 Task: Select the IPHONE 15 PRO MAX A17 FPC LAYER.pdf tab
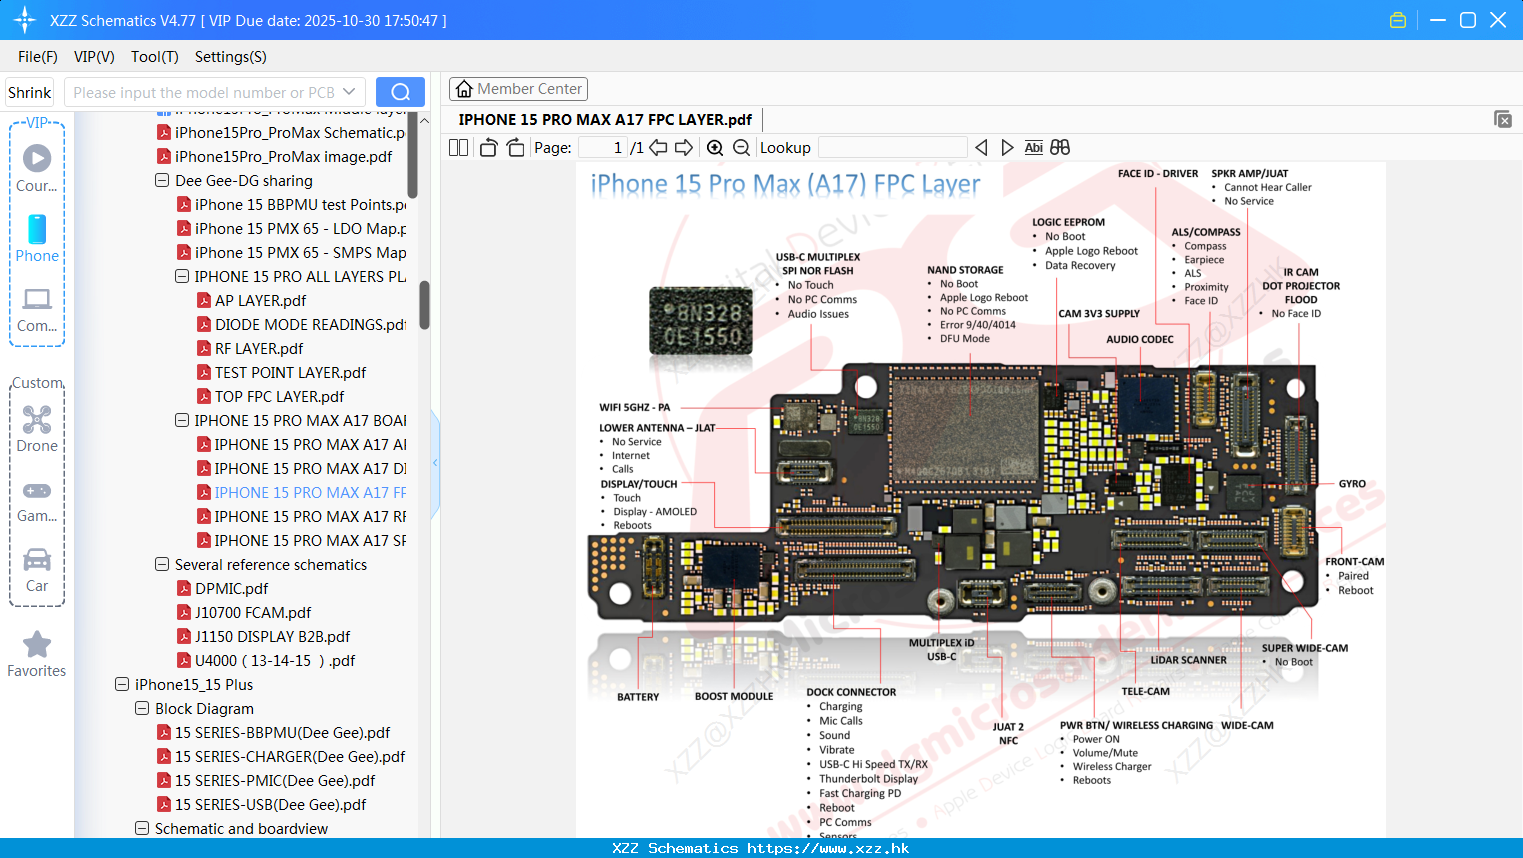pyautogui.click(x=605, y=120)
